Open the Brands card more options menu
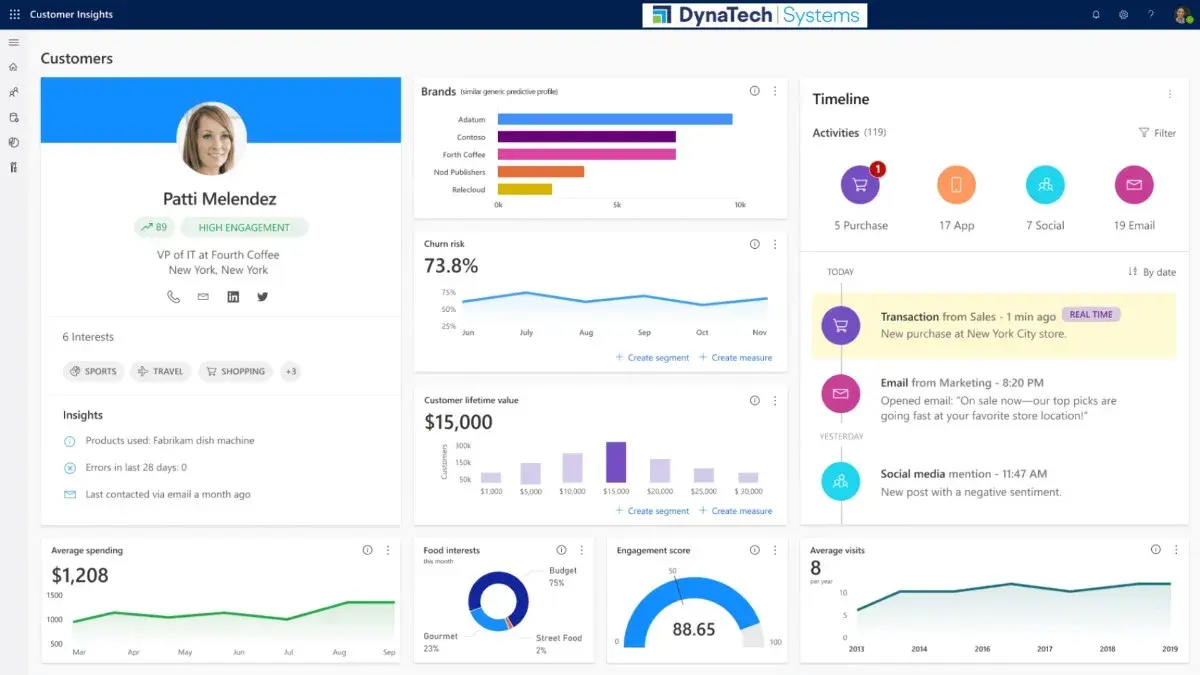The image size is (1200, 675). [775, 91]
